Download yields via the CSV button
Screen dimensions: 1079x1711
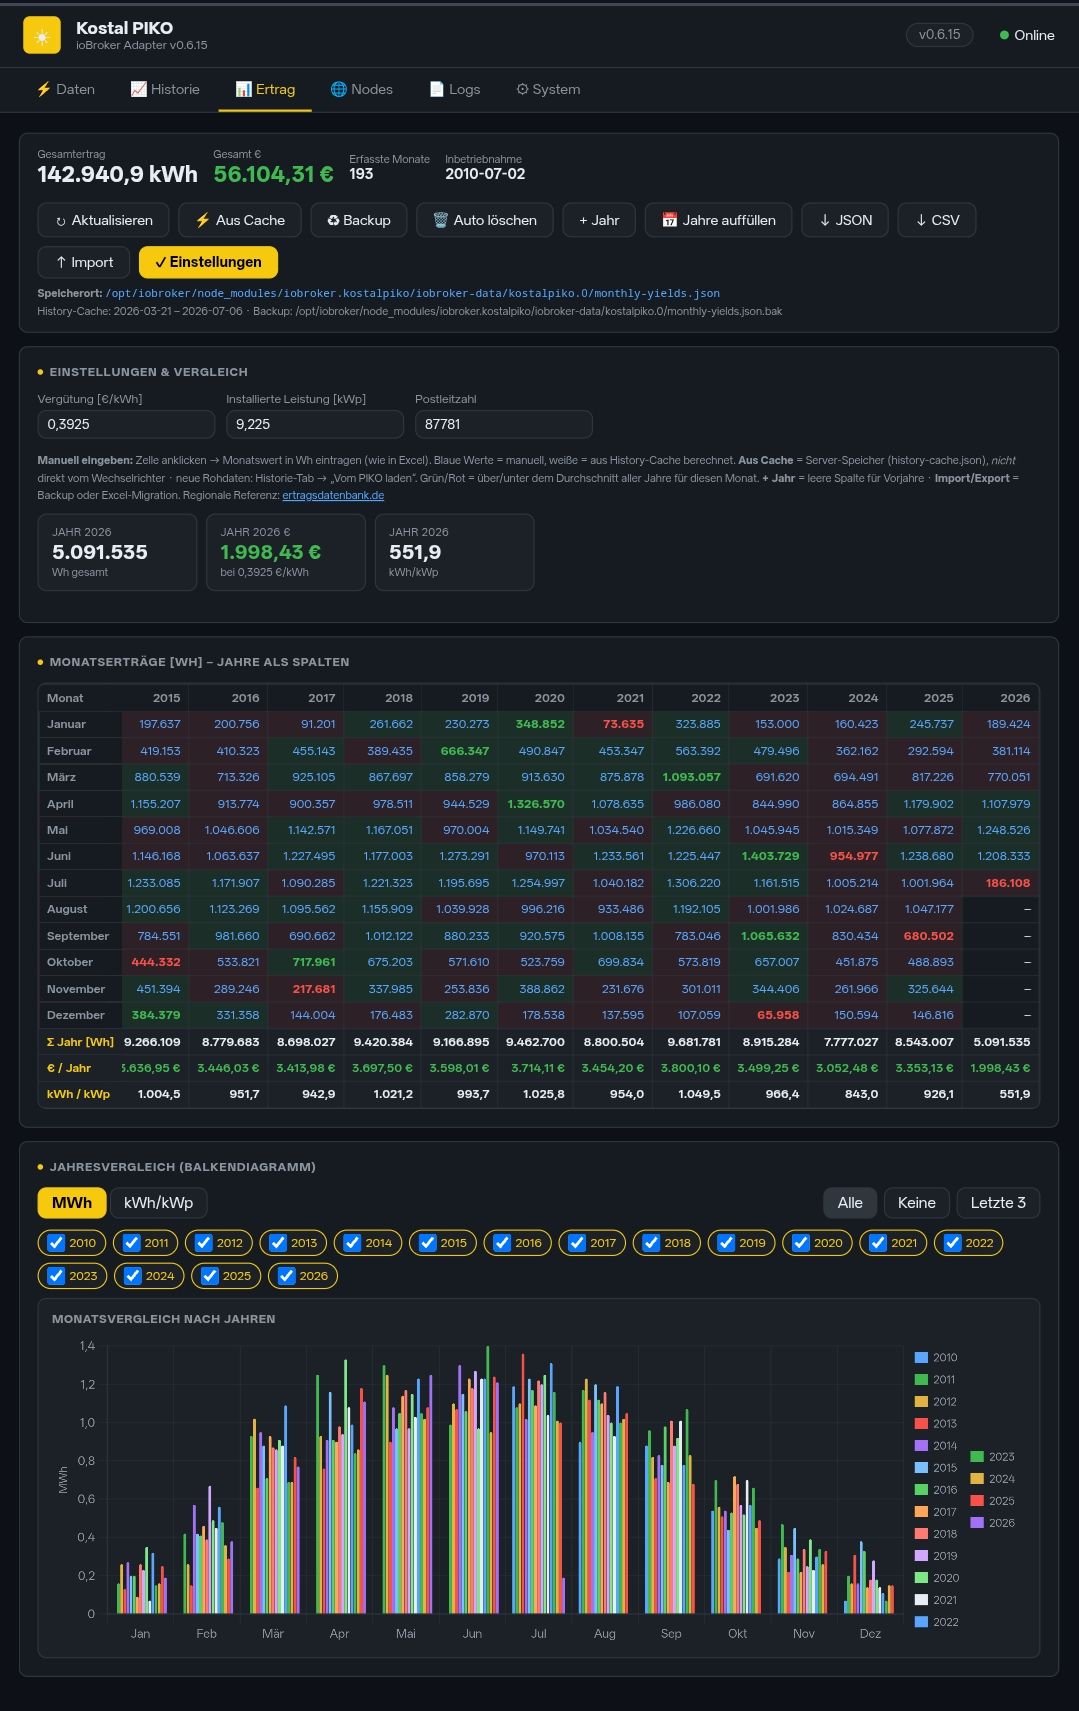point(936,220)
